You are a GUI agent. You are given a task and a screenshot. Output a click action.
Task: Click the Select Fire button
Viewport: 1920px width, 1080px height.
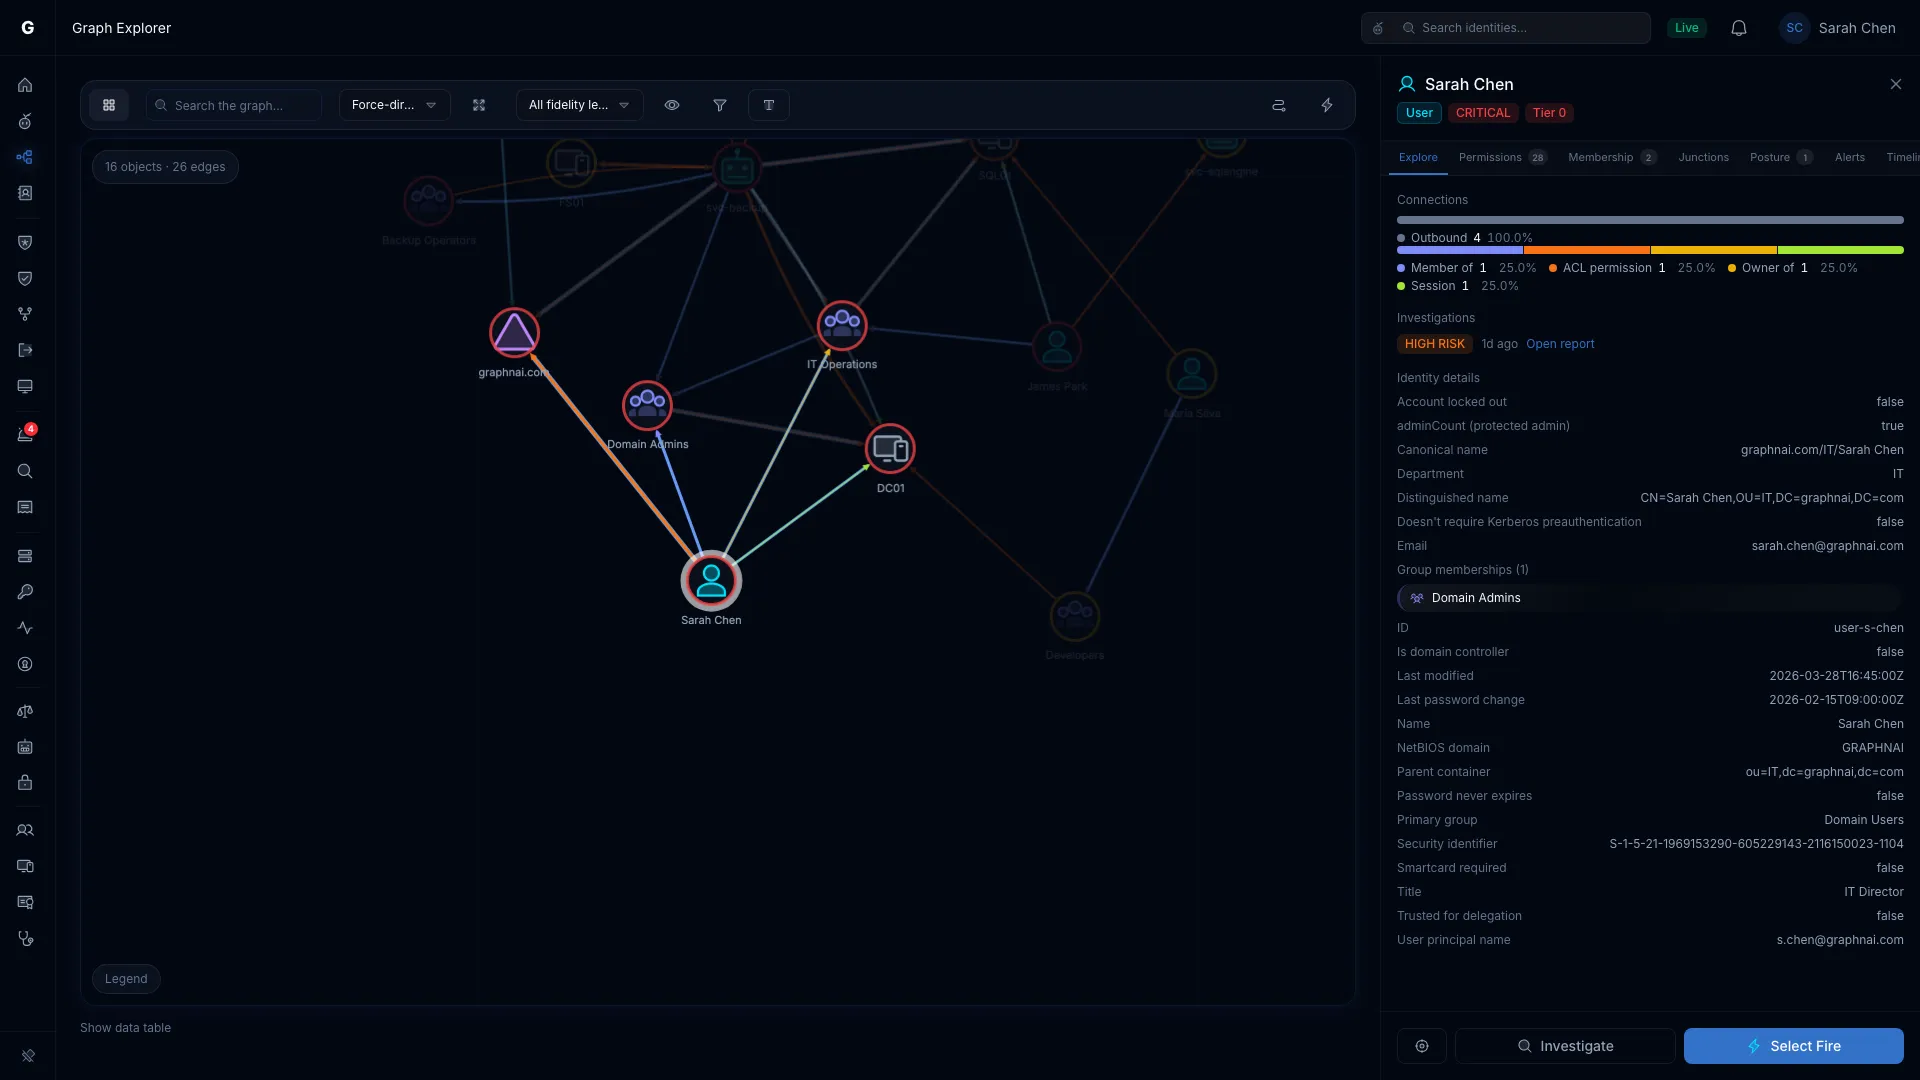[x=1794, y=1046]
